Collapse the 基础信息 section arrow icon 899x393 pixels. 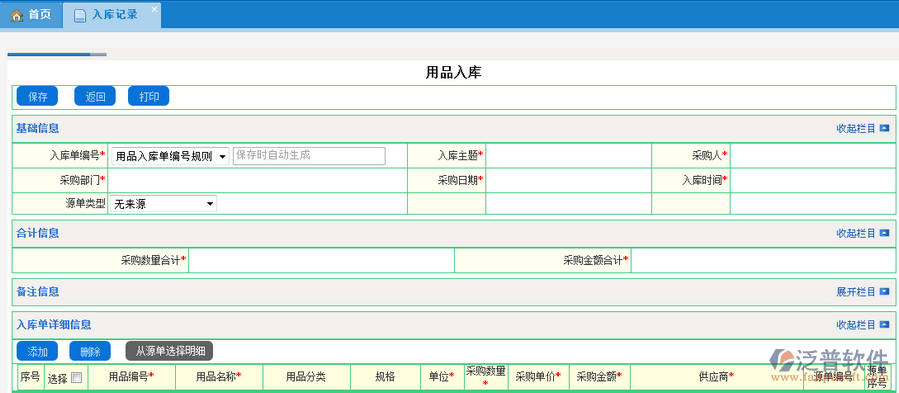pos(884,129)
